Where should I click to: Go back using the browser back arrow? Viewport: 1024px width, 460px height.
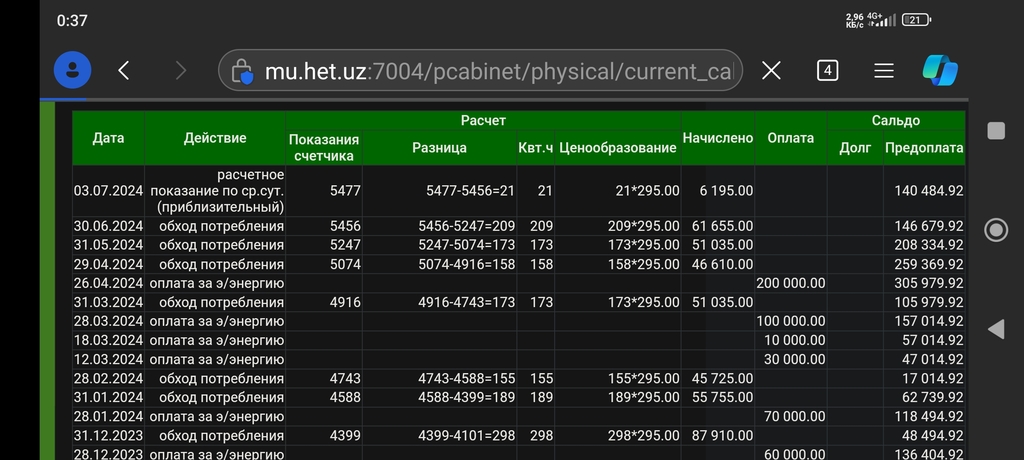coord(124,71)
